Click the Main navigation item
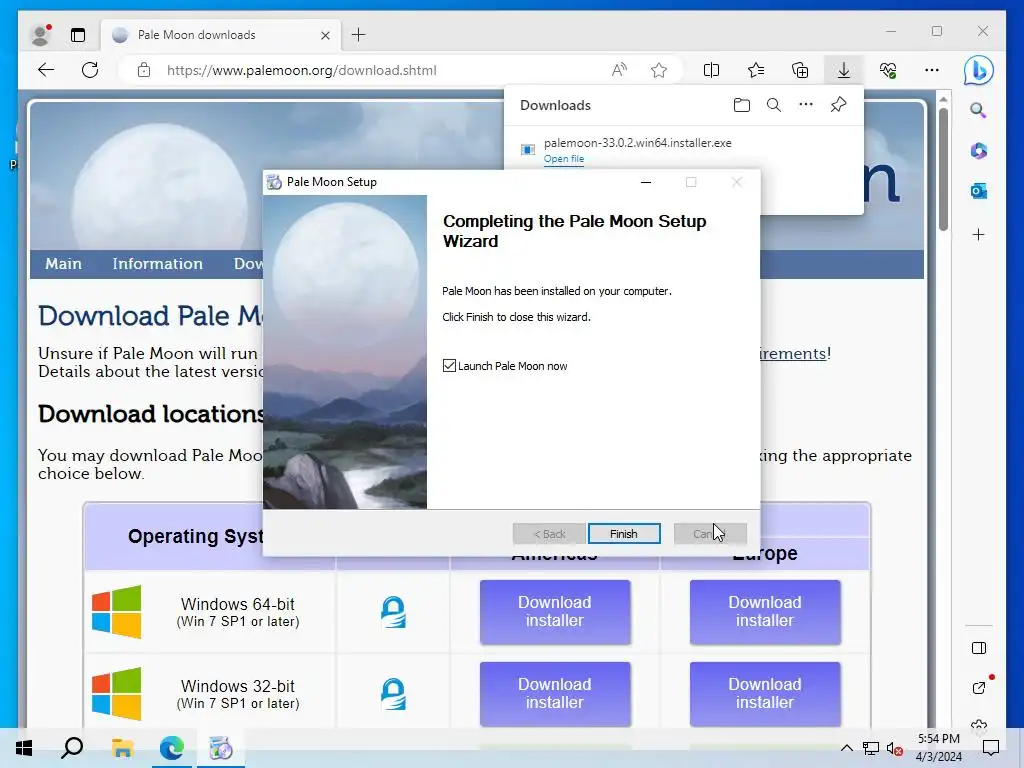1024x768 pixels. [x=63, y=264]
